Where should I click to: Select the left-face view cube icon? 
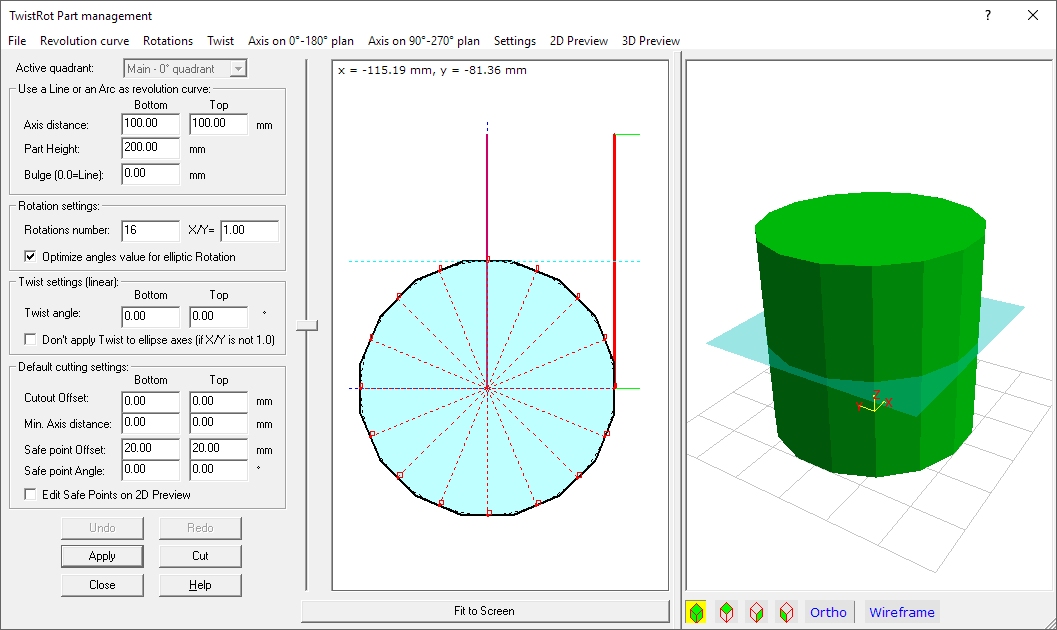click(787, 612)
